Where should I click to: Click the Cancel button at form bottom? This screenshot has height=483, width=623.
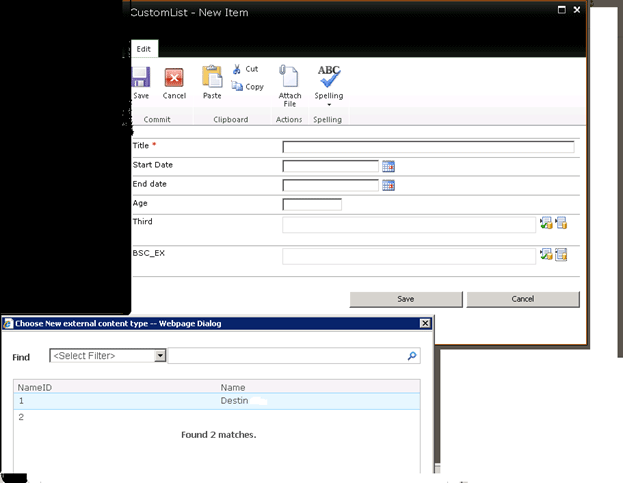[523, 299]
